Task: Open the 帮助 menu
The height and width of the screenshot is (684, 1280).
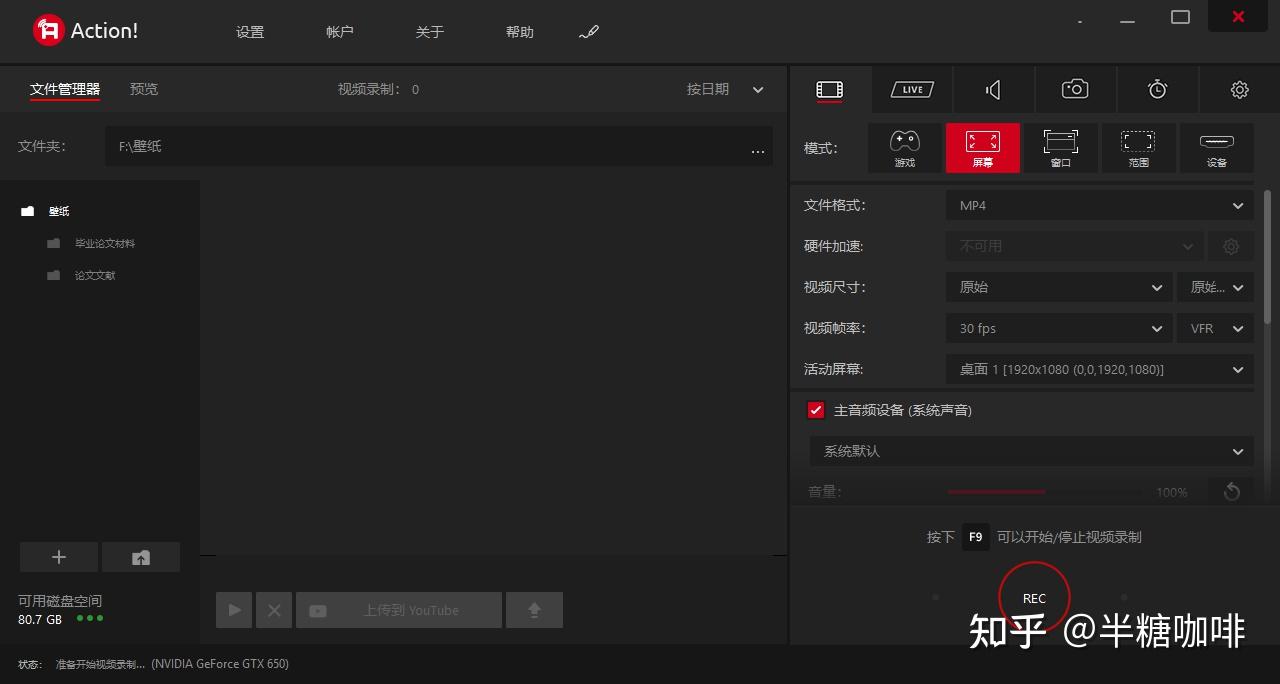Action: 520,32
